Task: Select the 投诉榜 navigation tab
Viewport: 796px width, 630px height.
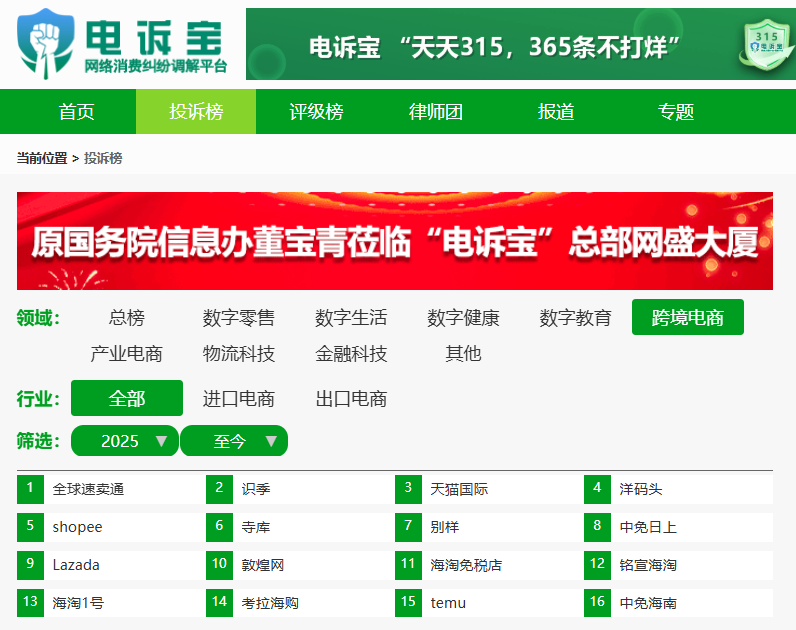Action: tap(196, 112)
